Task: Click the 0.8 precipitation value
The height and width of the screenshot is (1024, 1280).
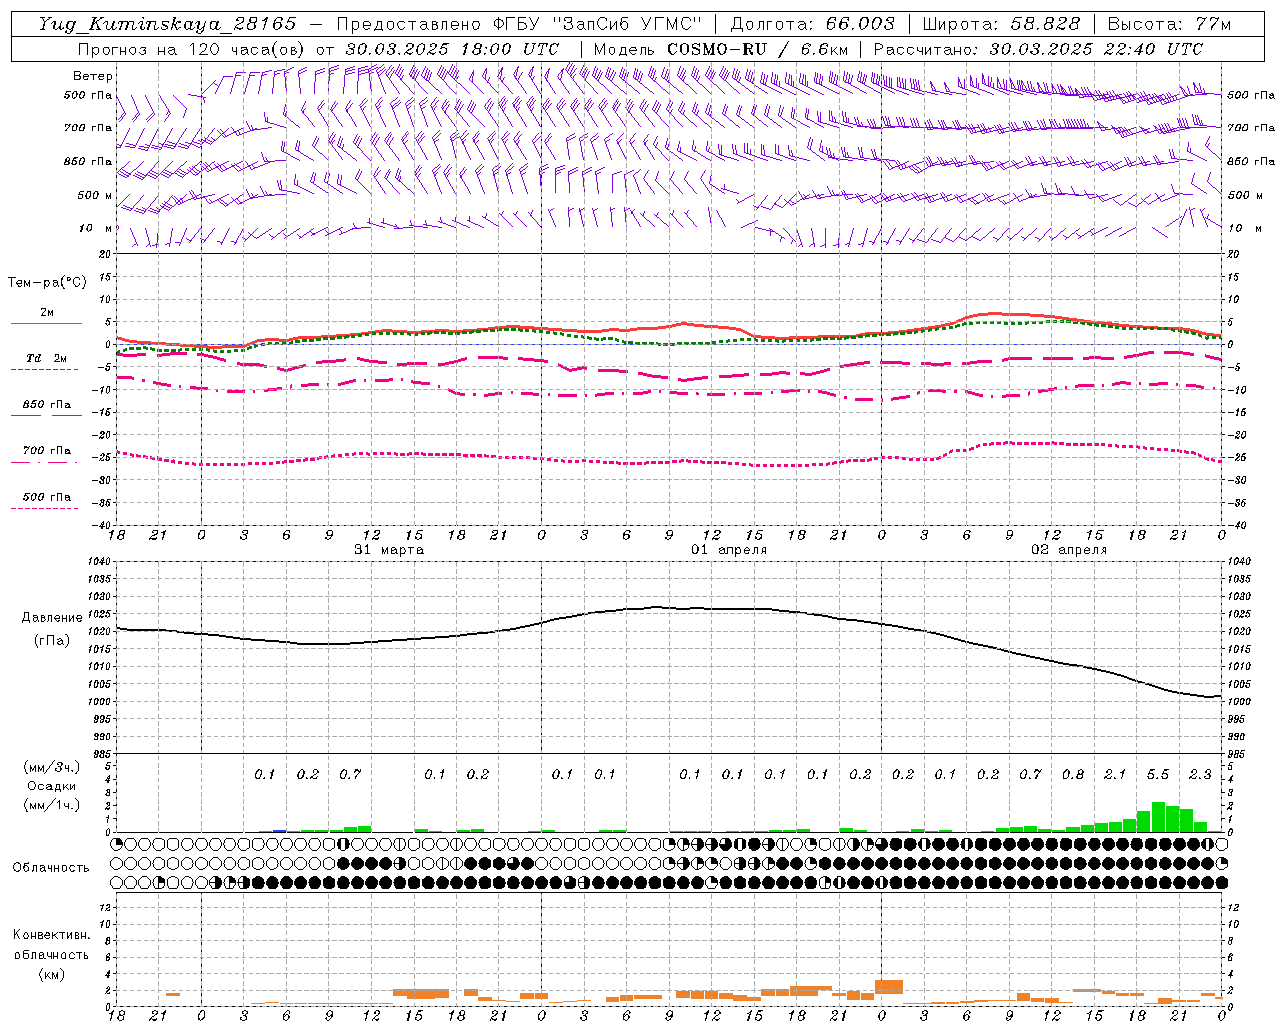Action: (1073, 775)
